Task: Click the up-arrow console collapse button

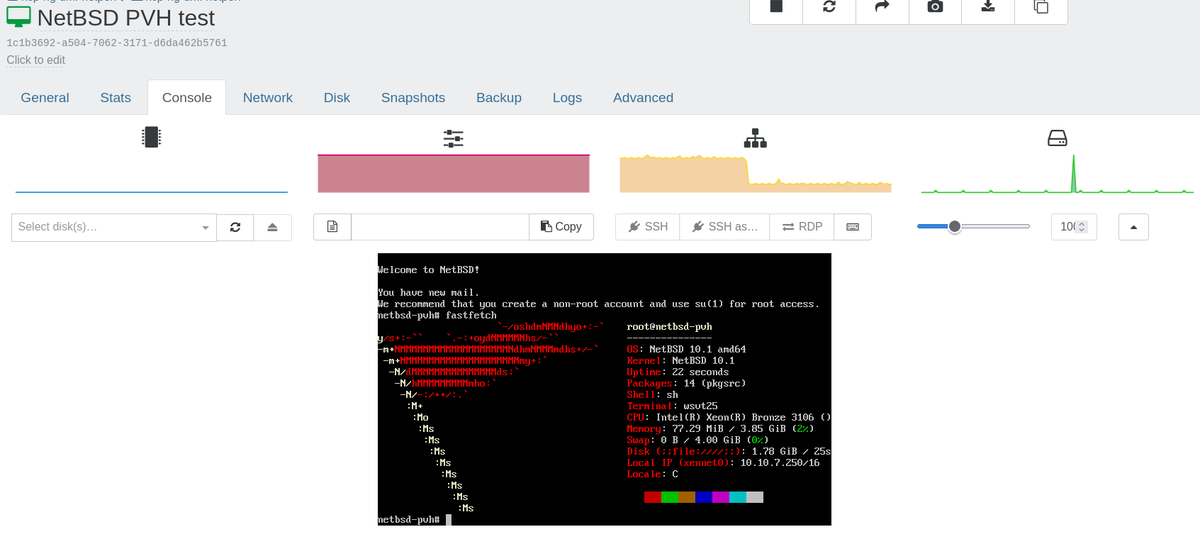Action: (x=1133, y=227)
